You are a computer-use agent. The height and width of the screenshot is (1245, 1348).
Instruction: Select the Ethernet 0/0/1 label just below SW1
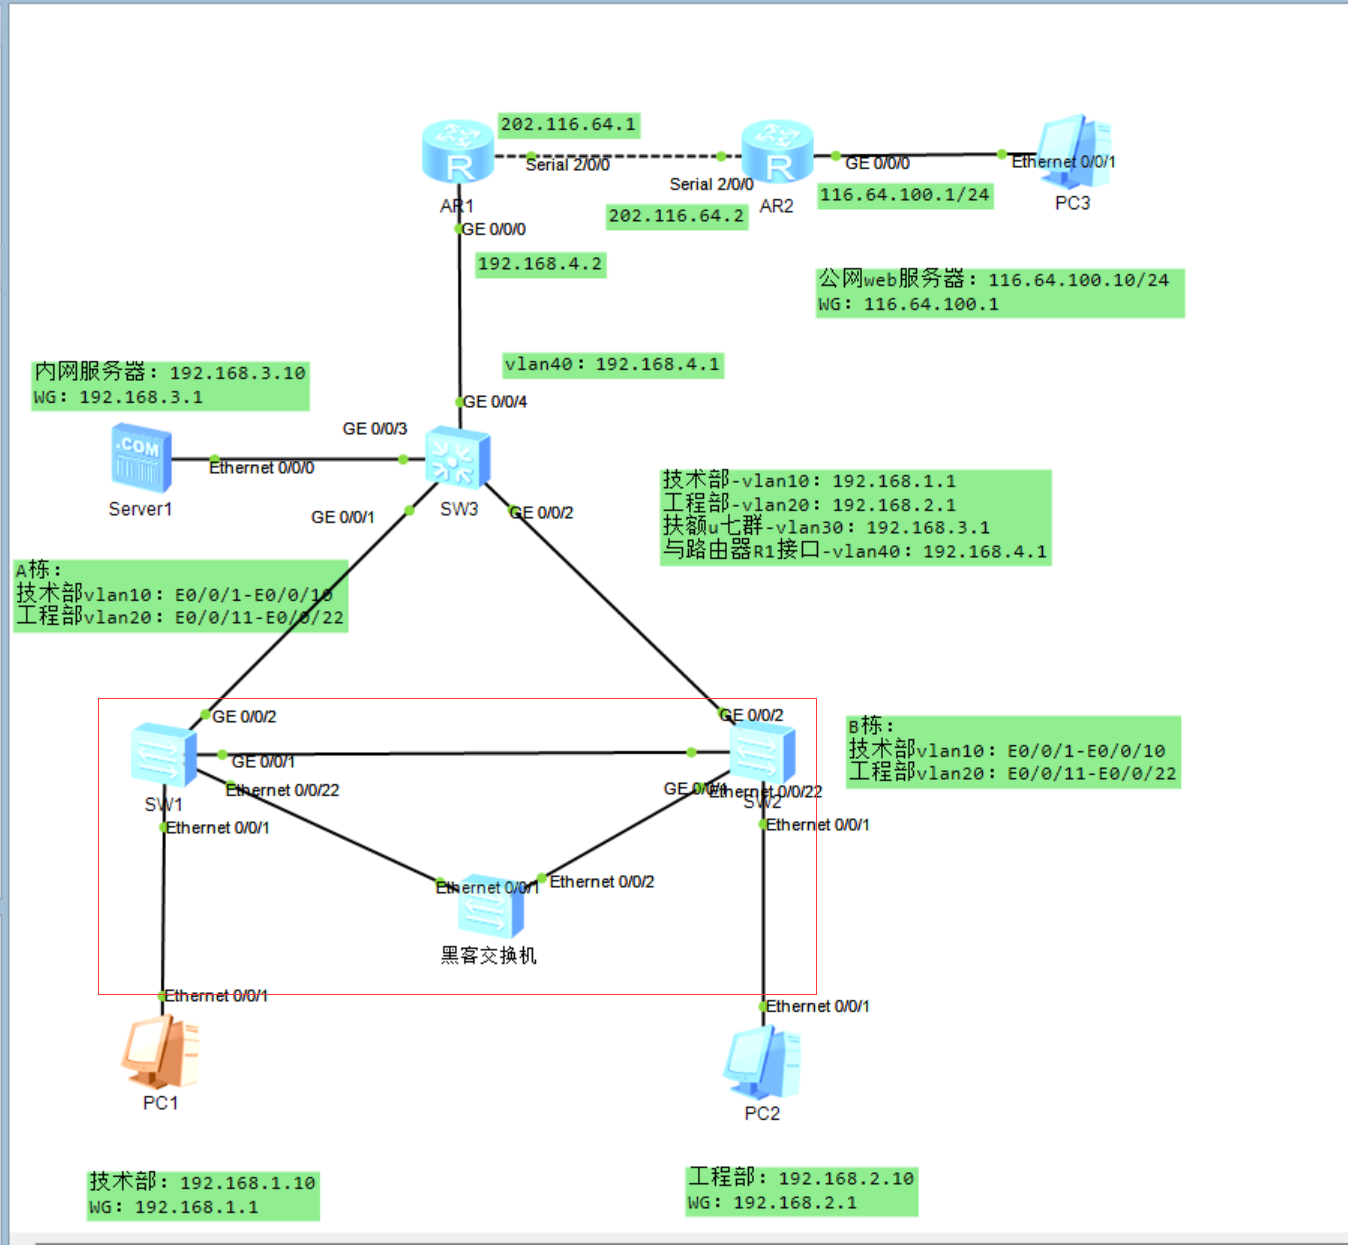point(218,828)
